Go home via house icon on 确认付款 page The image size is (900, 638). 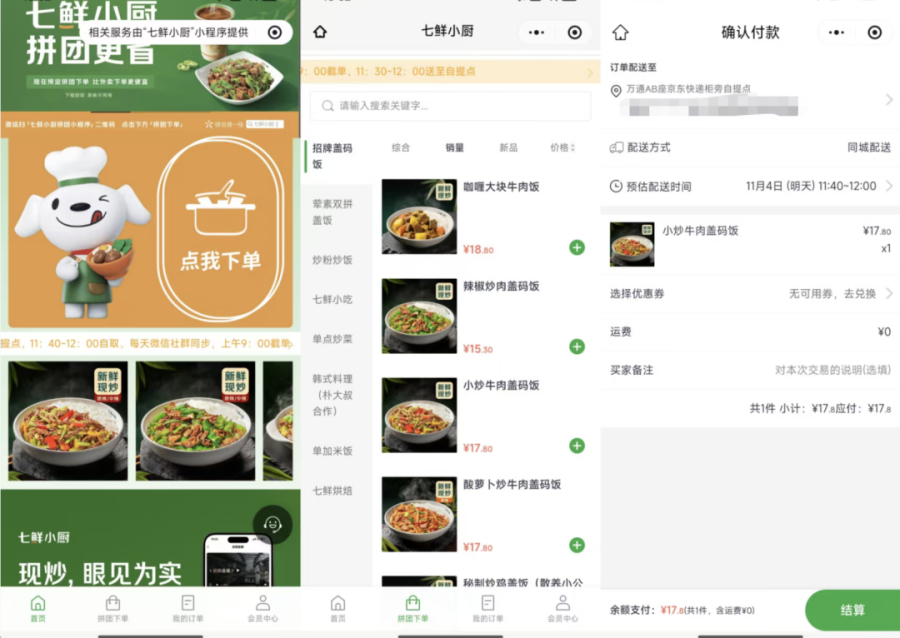point(620,32)
